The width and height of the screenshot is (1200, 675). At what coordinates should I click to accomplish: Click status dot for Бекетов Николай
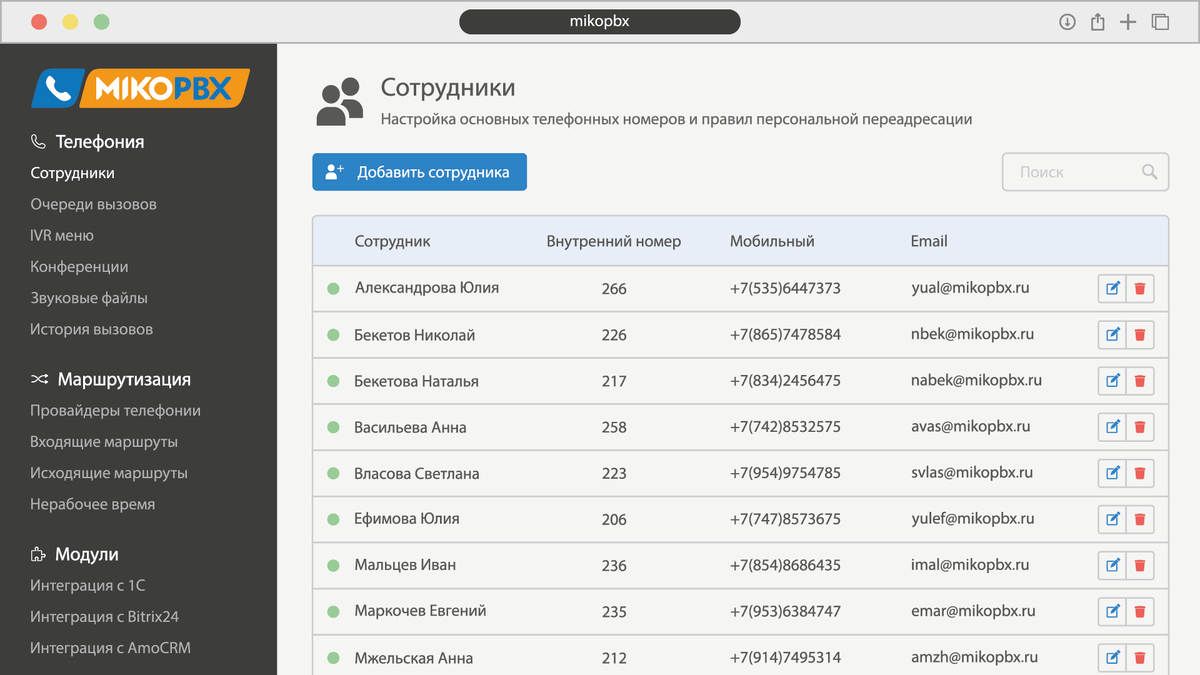pyautogui.click(x=334, y=335)
